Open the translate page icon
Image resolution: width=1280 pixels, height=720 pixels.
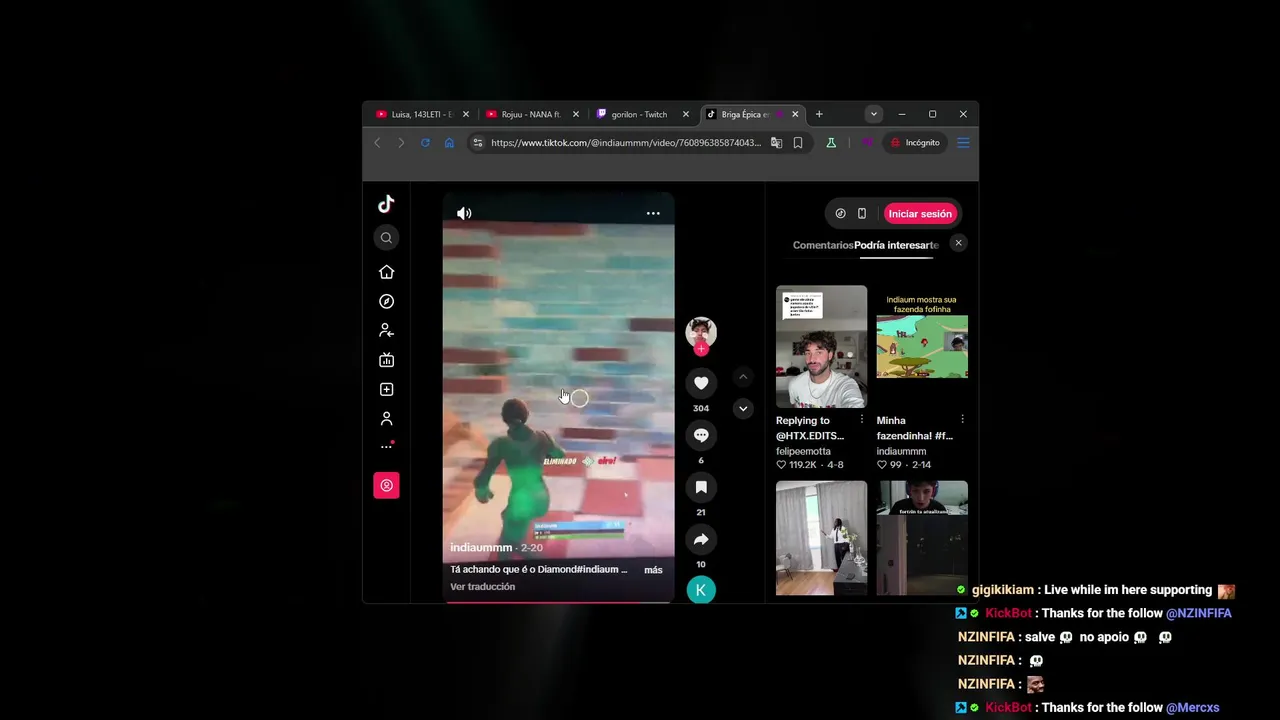pyautogui.click(x=776, y=143)
